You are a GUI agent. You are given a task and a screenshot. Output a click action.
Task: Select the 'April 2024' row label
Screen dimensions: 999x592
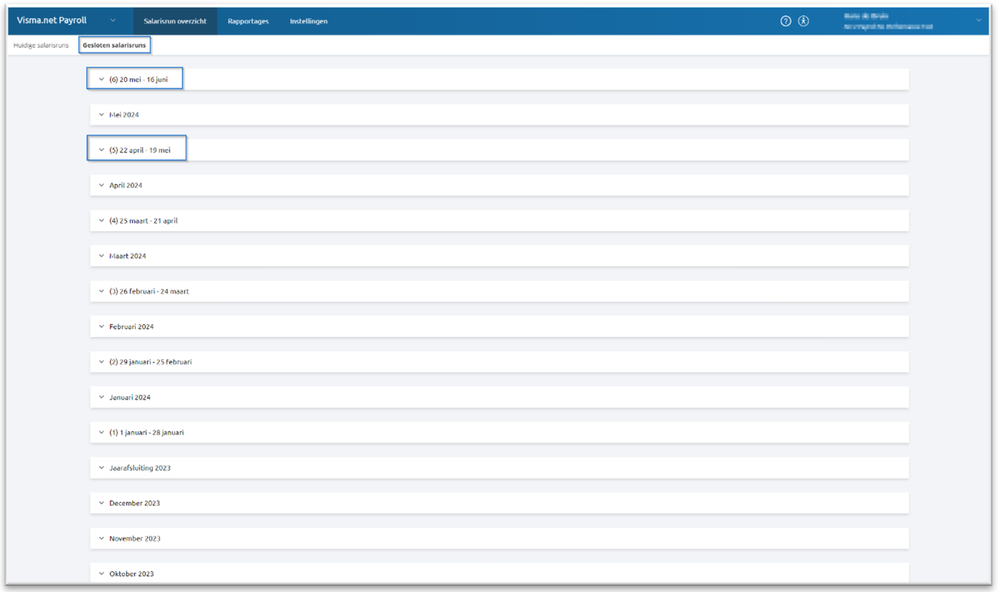pyautogui.click(x=126, y=185)
